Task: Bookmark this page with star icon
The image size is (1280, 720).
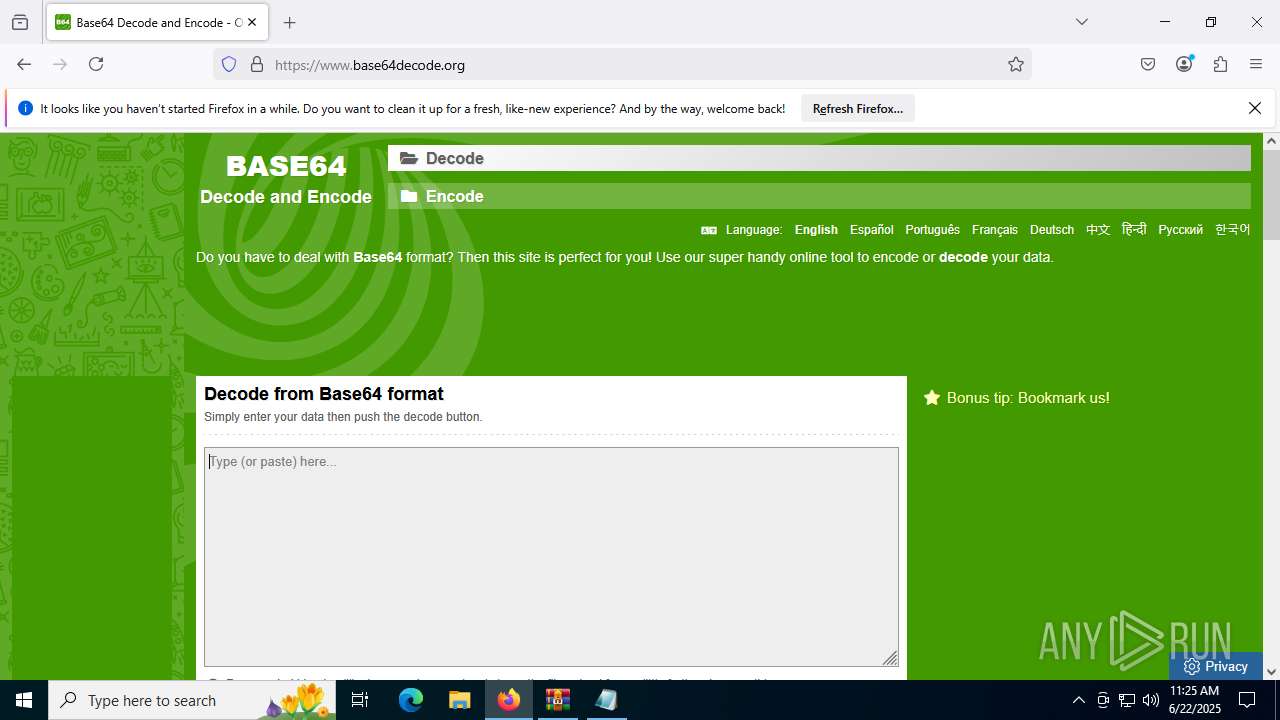Action: pos(1016,65)
